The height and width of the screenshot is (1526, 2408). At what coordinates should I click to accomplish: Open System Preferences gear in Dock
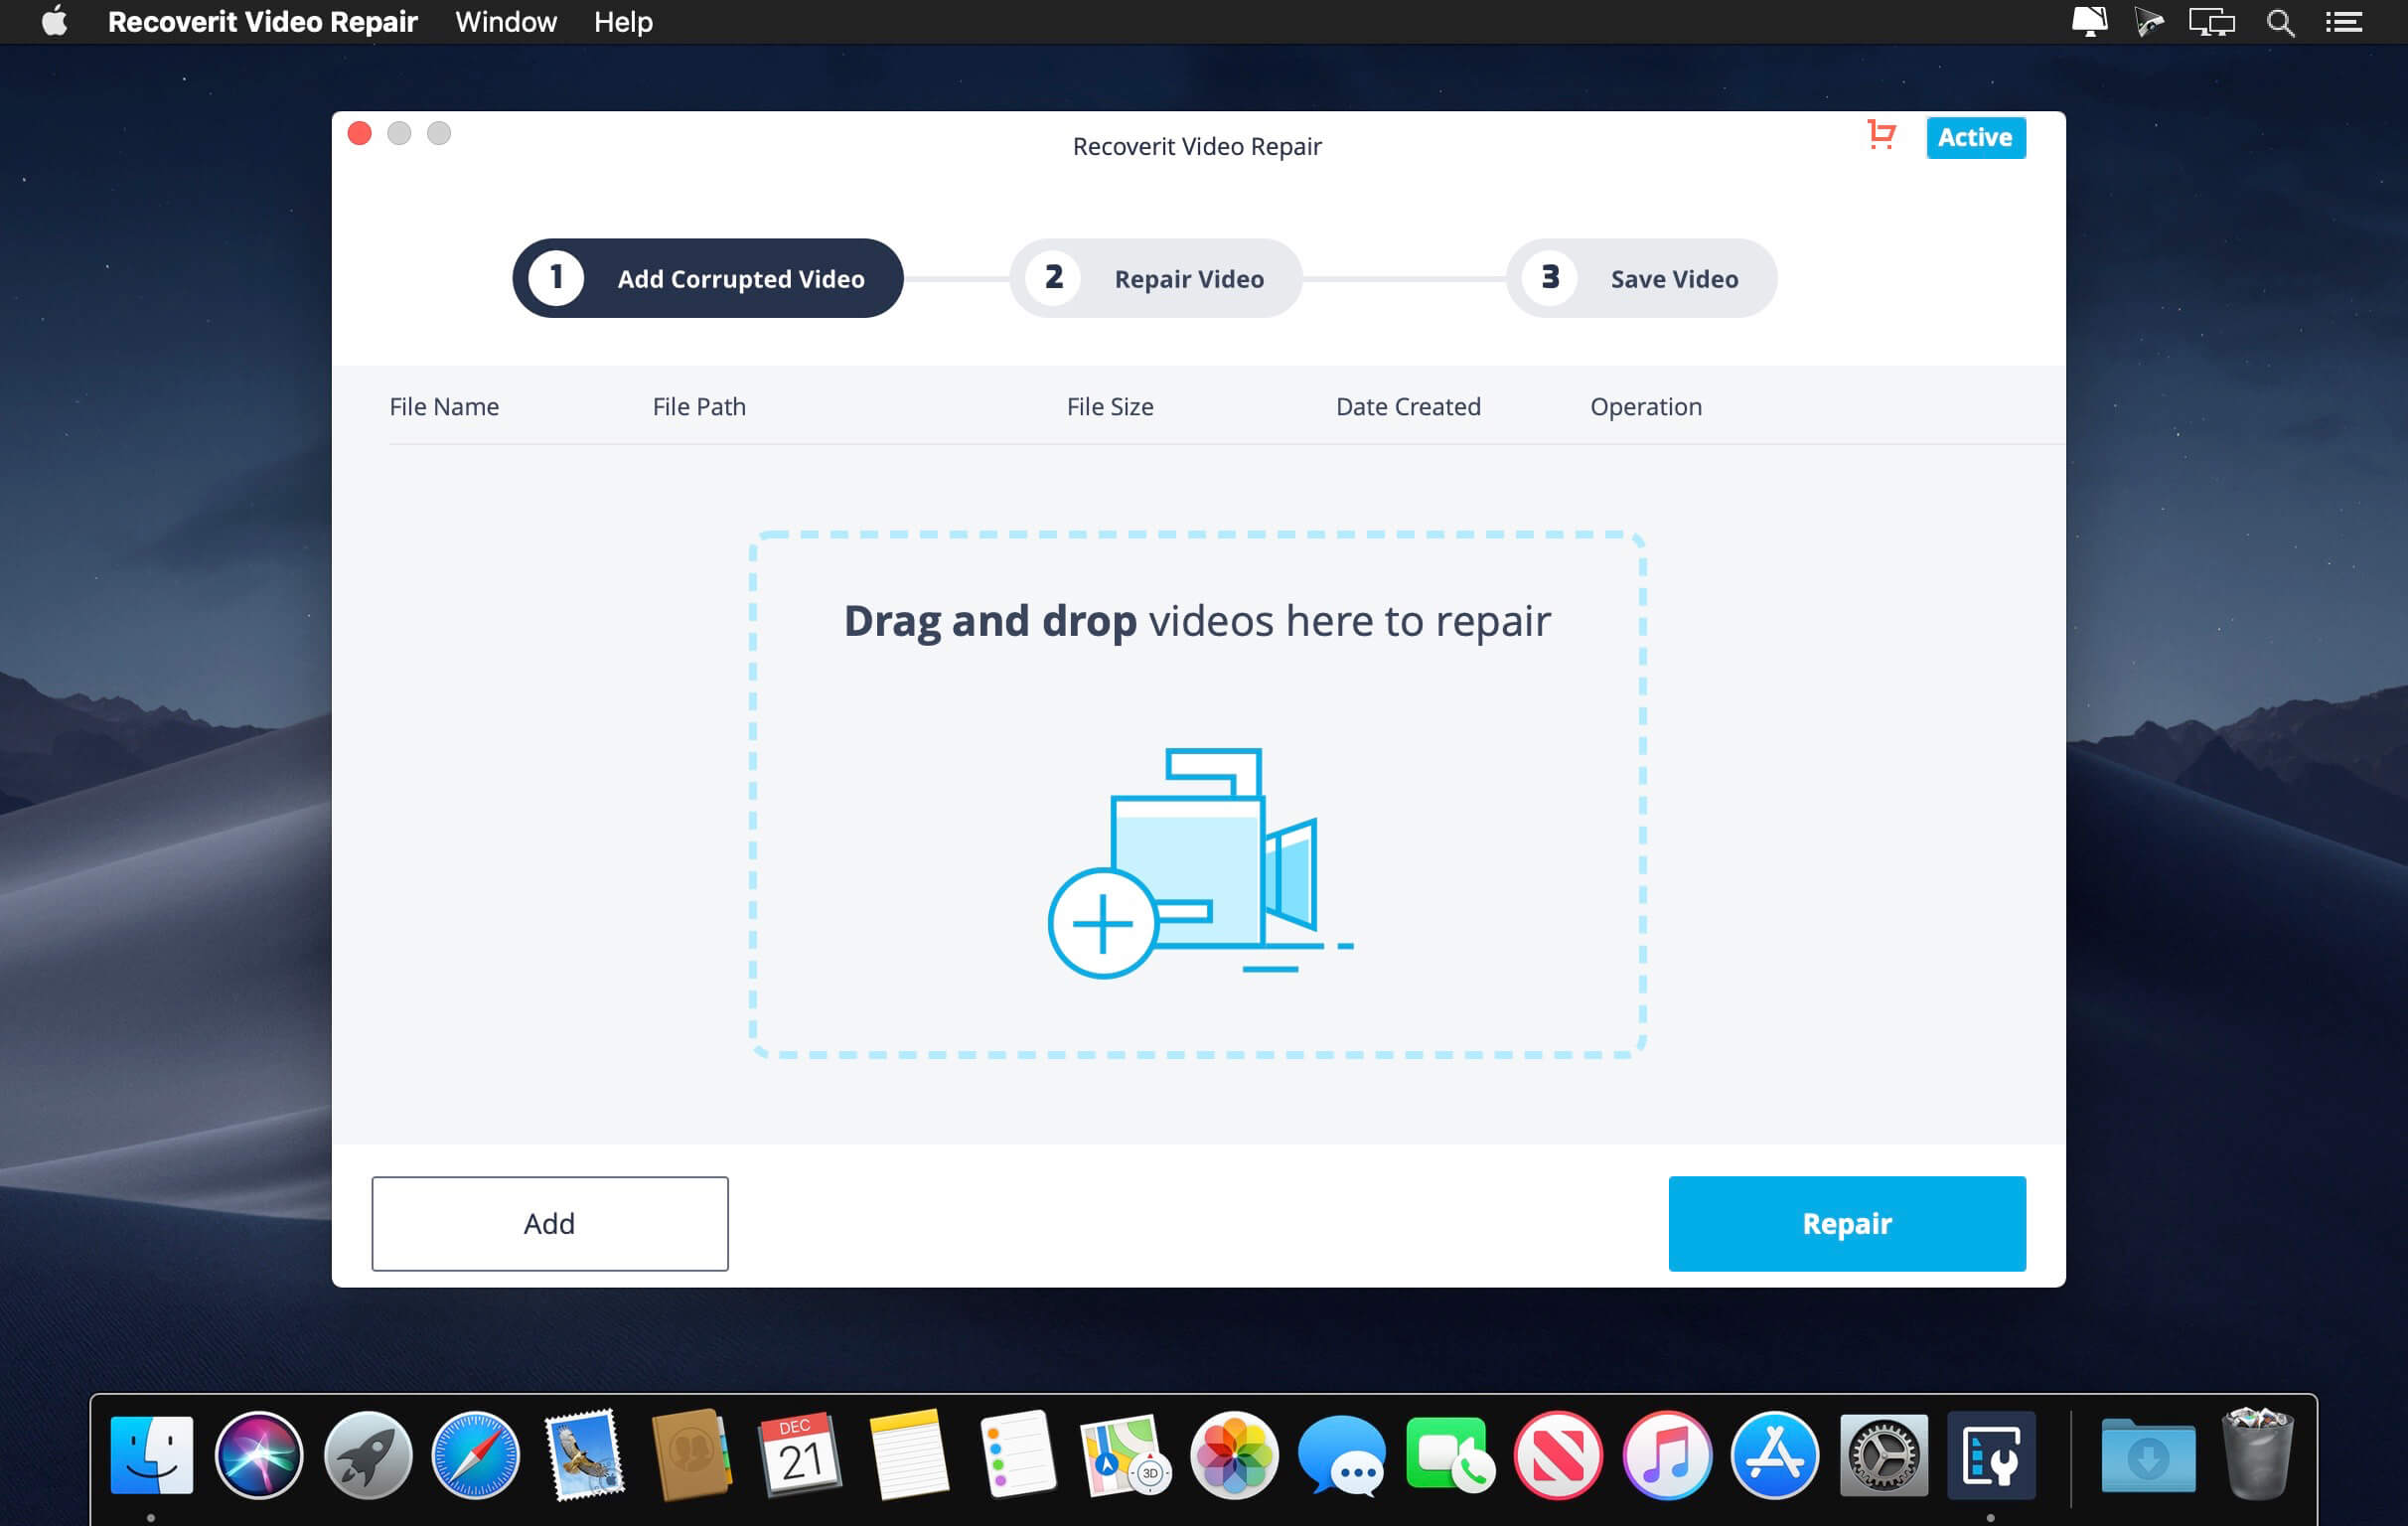(1883, 1455)
